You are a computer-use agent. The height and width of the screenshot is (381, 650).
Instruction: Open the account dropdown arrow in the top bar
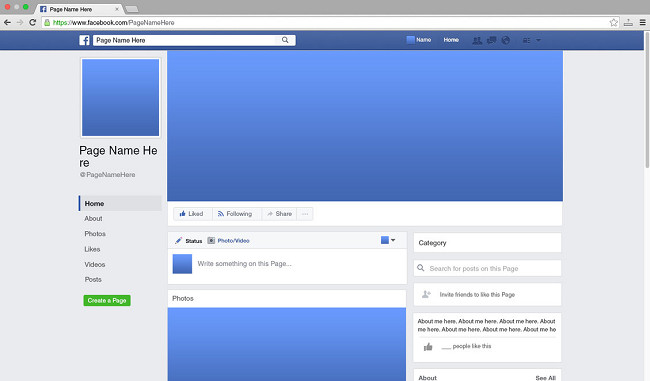538,40
